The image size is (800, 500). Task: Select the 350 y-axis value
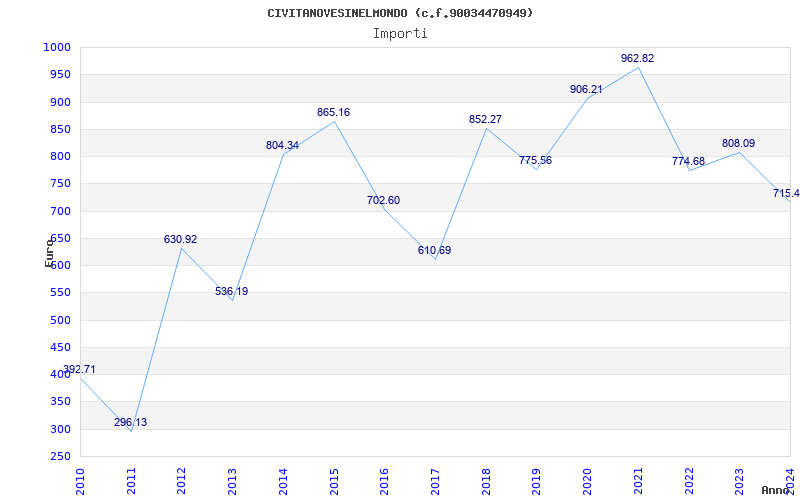click(60, 402)
